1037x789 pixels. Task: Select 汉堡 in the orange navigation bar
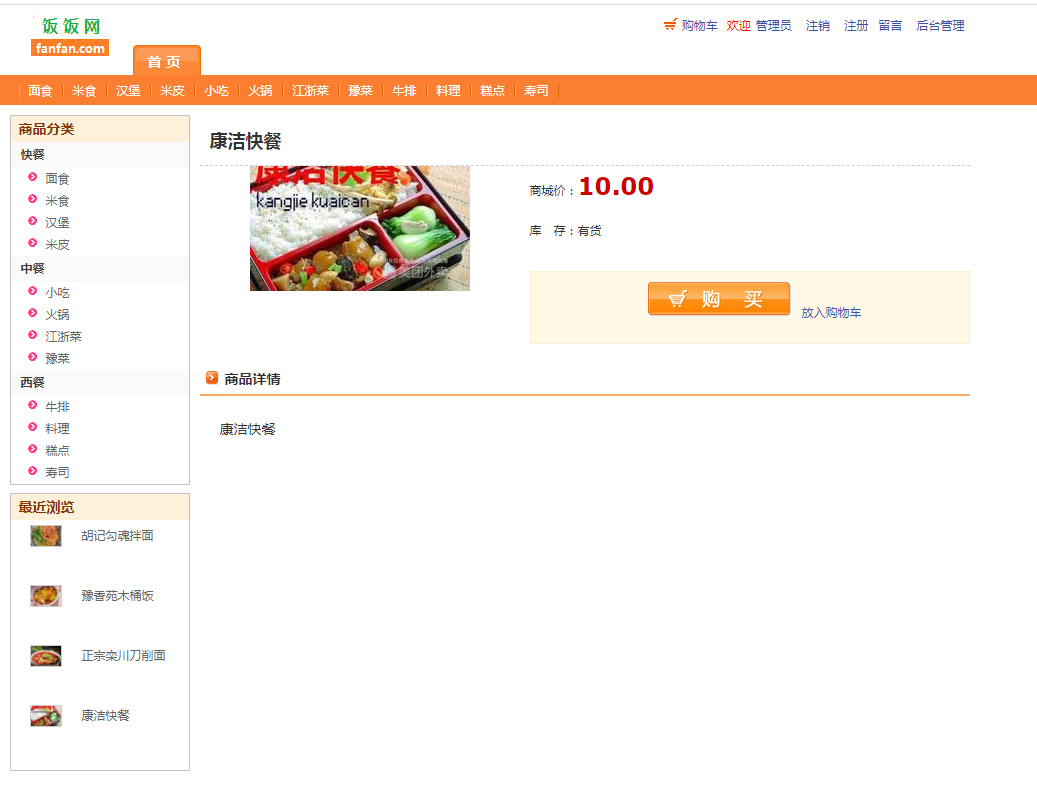point(128,91)
